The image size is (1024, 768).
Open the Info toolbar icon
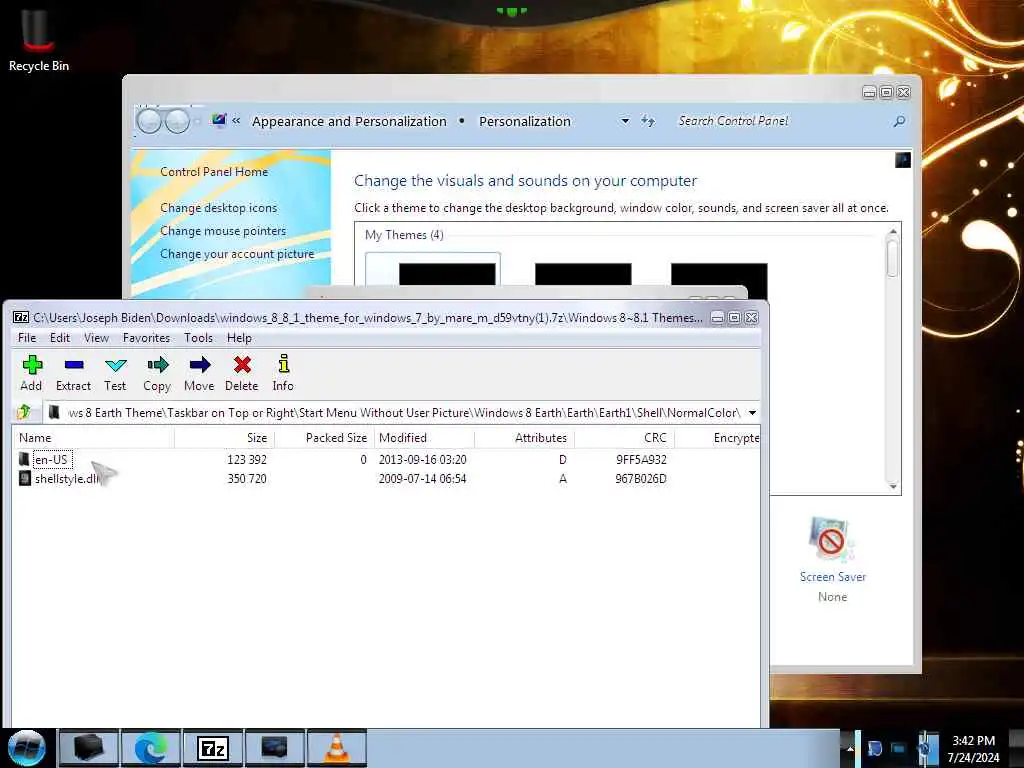click(283, 374)
